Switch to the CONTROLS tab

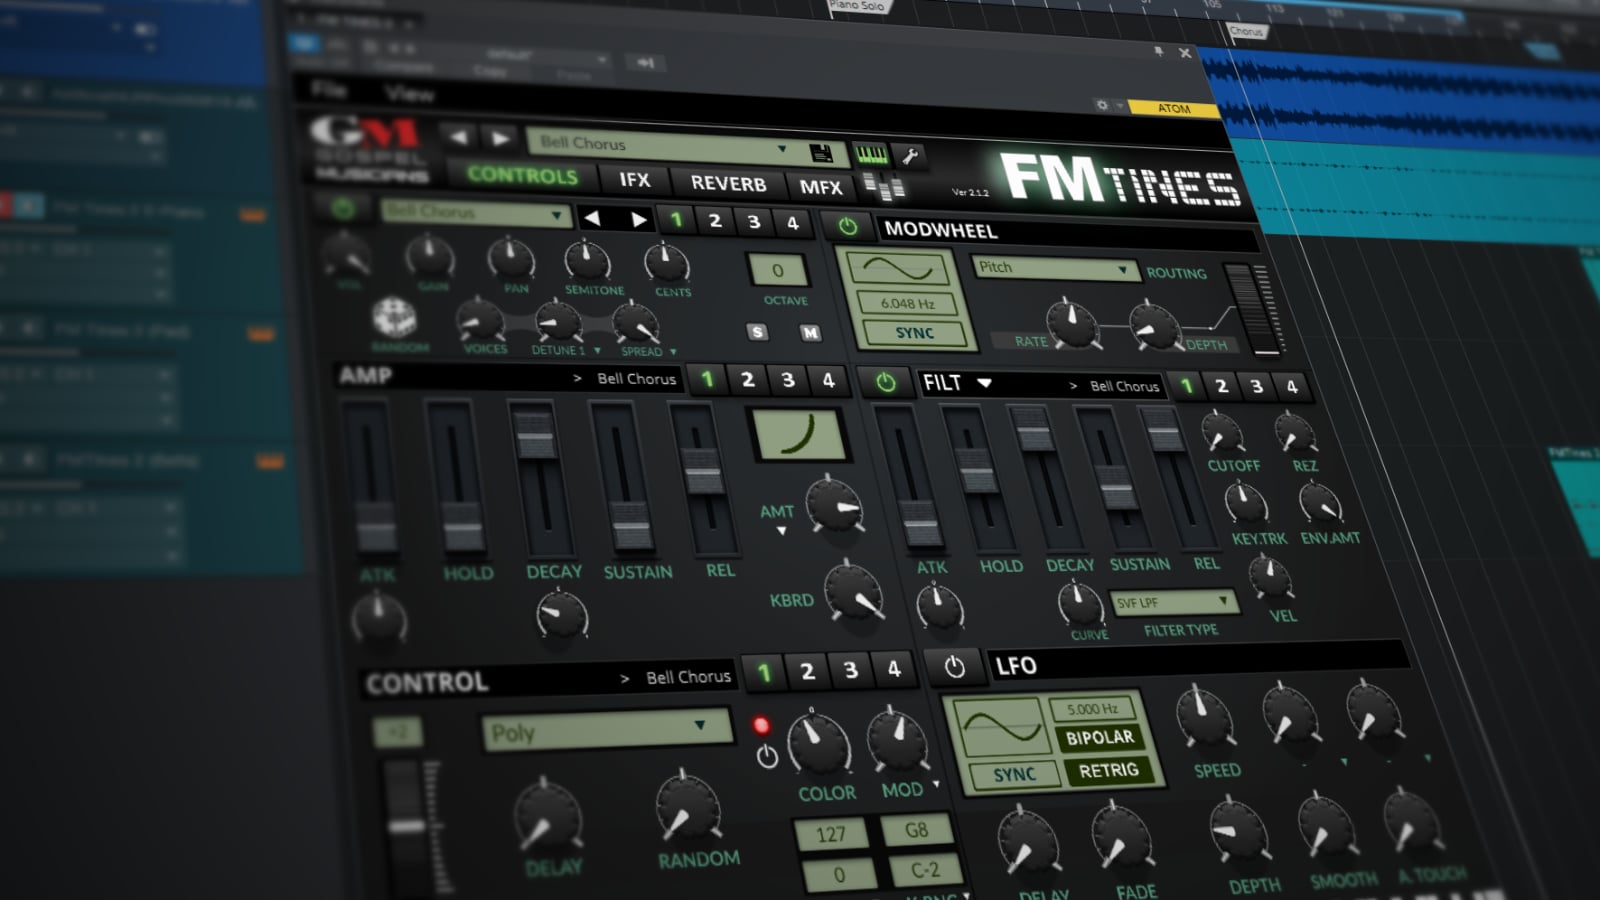(x=523, y=175)
